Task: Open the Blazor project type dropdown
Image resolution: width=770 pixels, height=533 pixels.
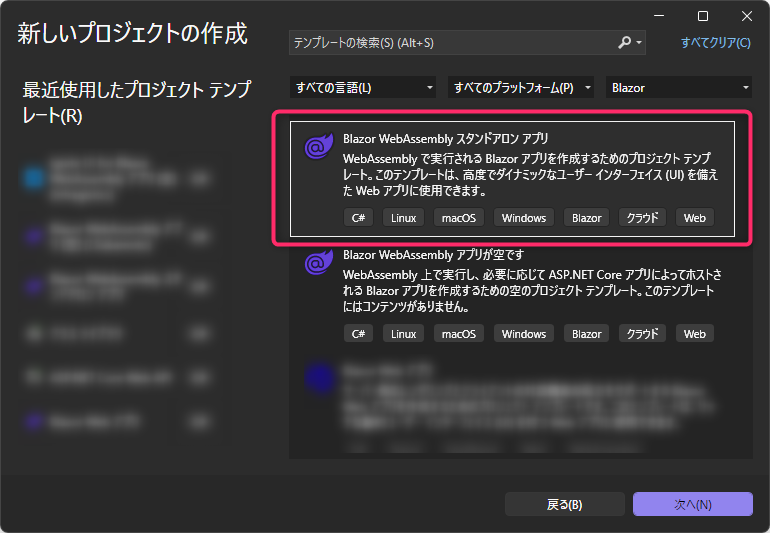Action: point(679,87)
